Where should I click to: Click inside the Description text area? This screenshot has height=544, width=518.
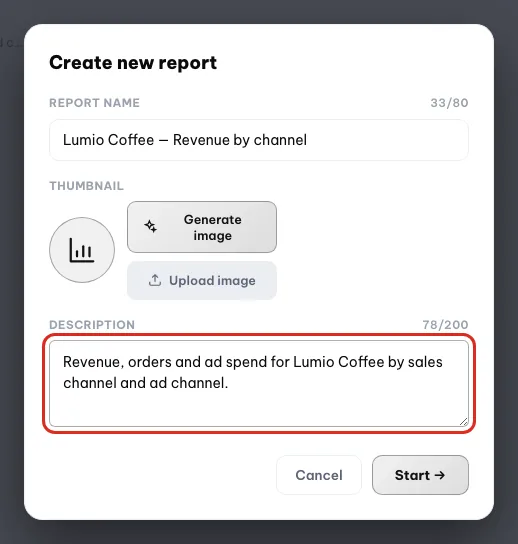(259, 383)
